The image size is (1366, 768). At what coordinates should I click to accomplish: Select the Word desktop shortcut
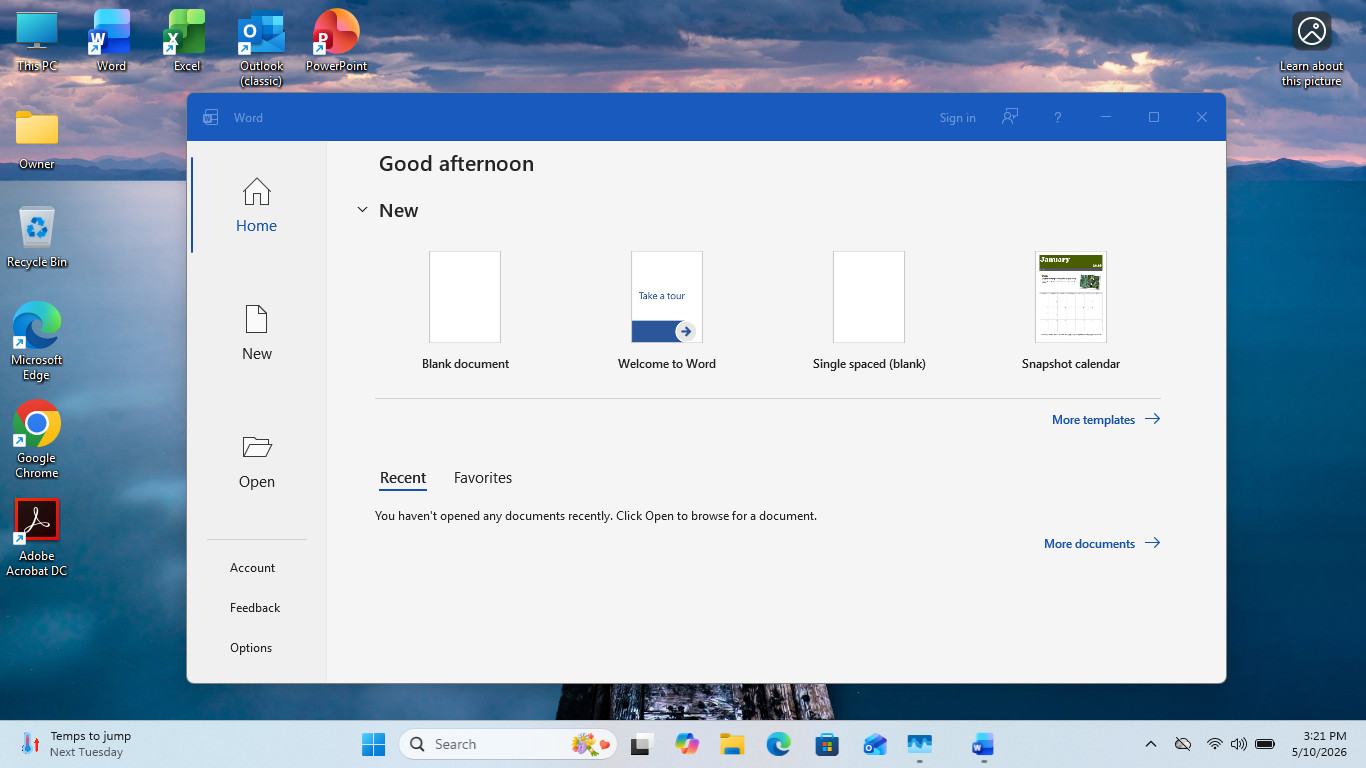point(111,42)
